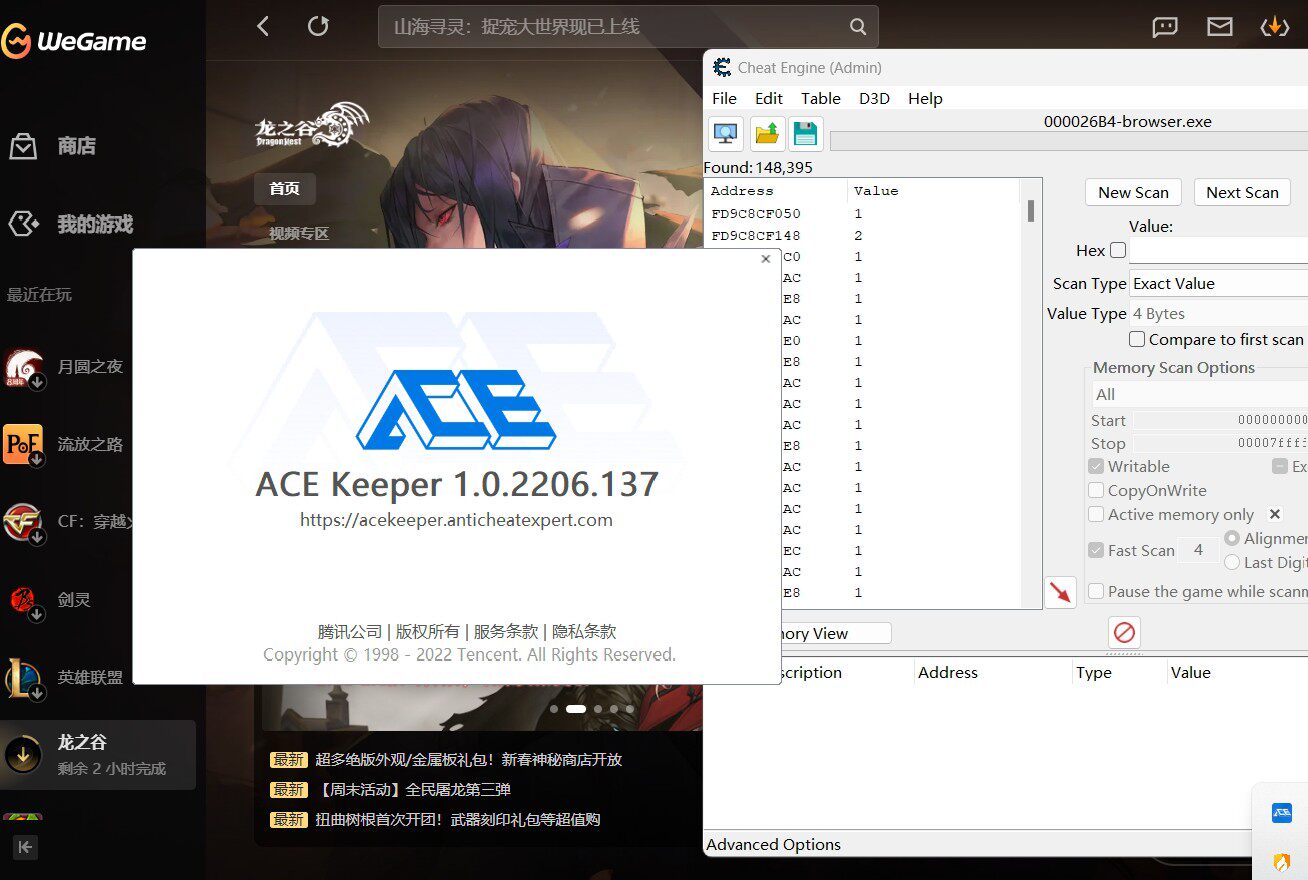
Task: Select 龙之谷 downloading game entry
Action: [98, 755]
